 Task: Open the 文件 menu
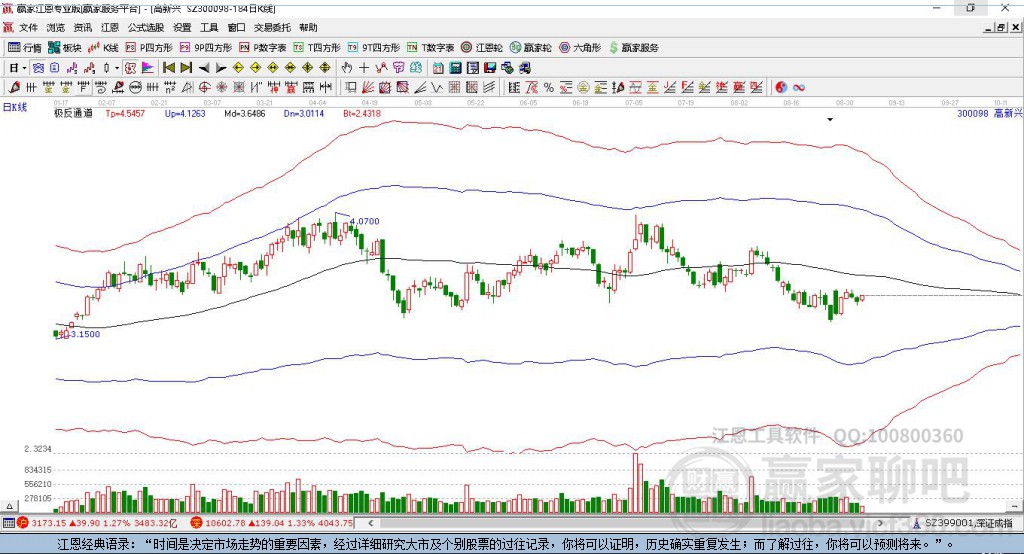pos(29,27)
